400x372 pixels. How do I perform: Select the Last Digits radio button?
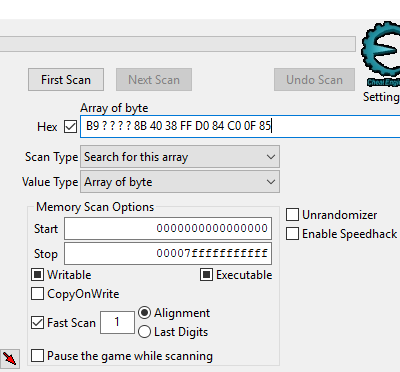[144, 332]
